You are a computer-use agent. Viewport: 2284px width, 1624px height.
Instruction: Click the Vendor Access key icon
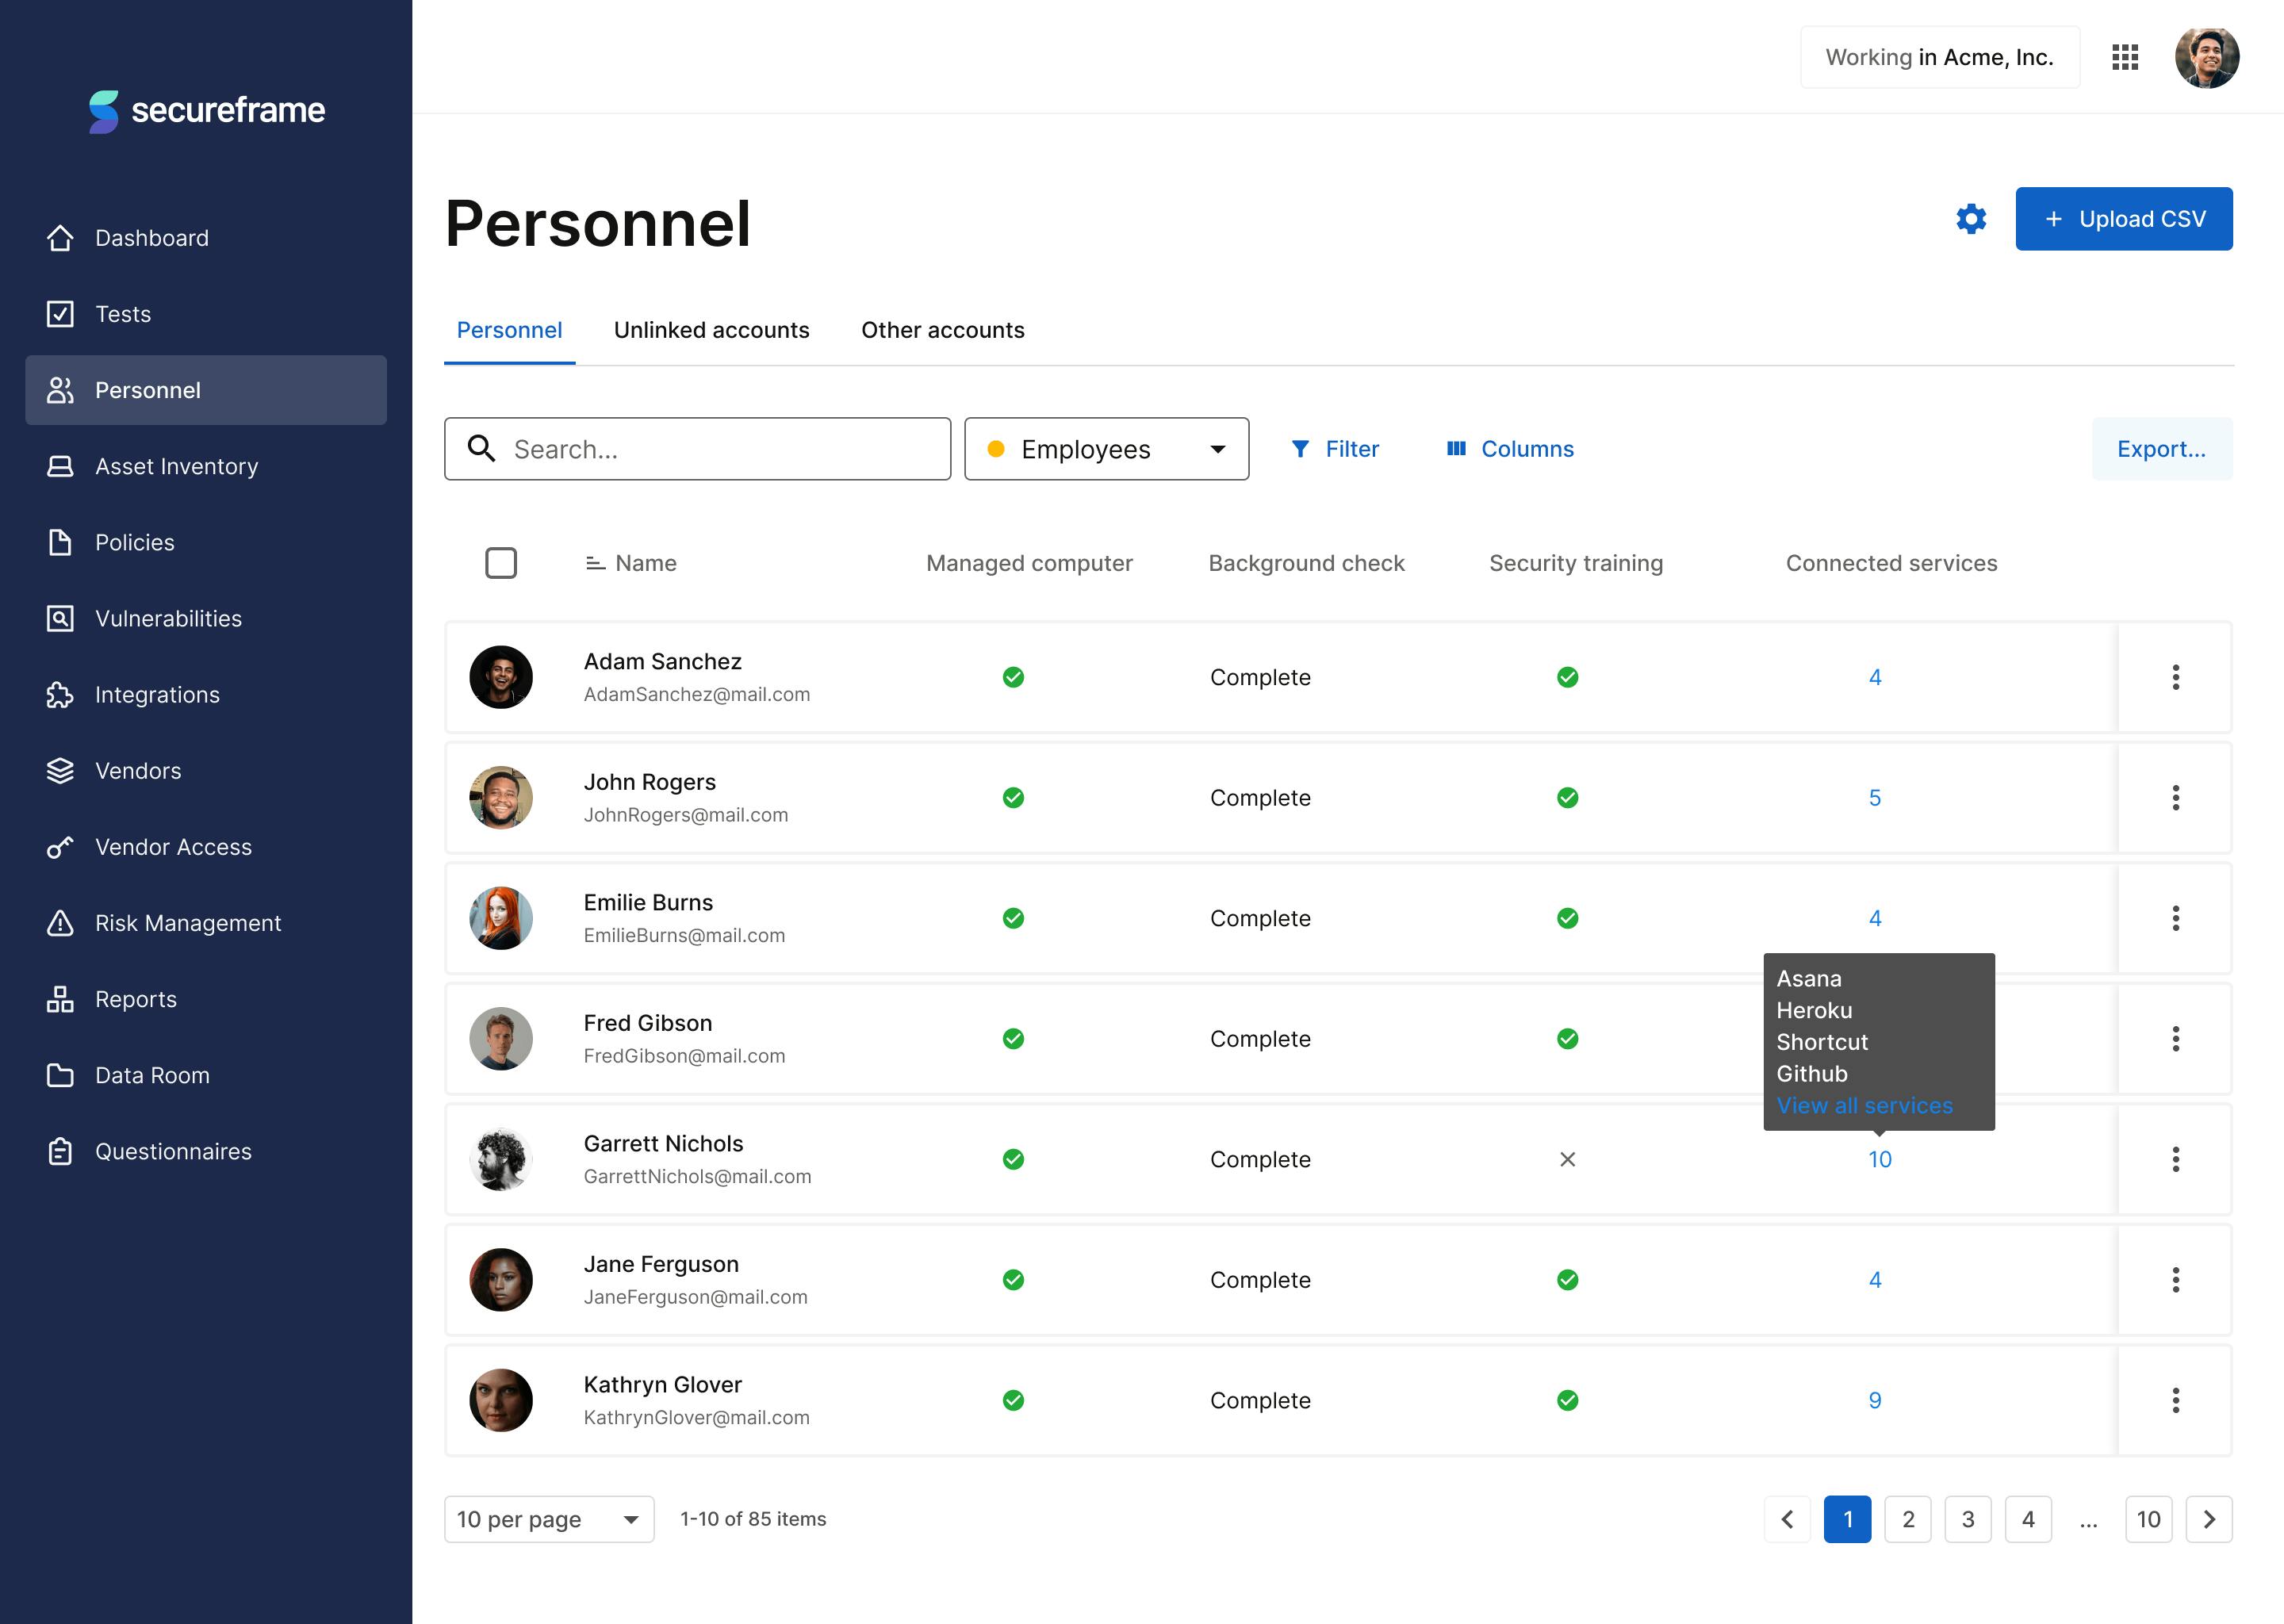point(60,847)
